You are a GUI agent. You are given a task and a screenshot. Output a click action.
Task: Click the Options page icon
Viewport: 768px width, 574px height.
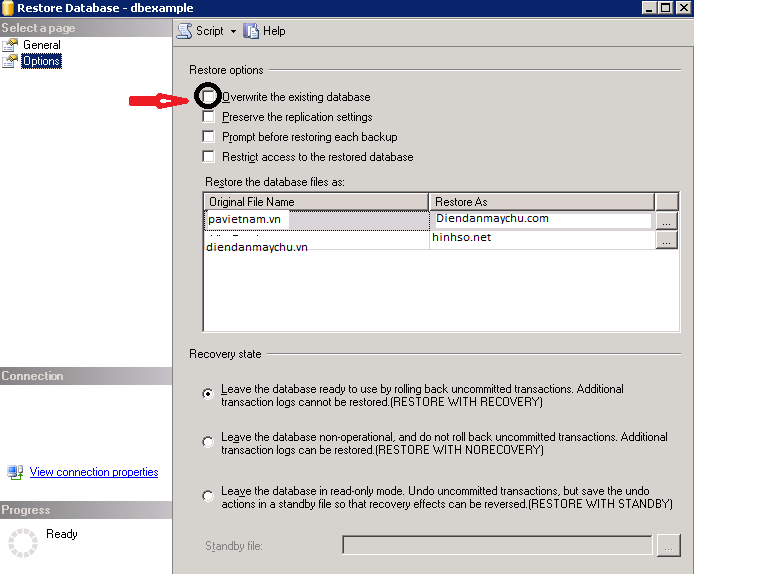click(x=10, y=61)
